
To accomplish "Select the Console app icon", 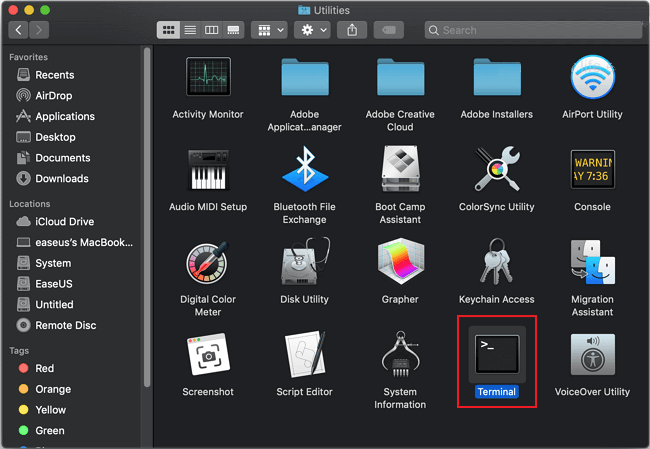I will (592, 169).
